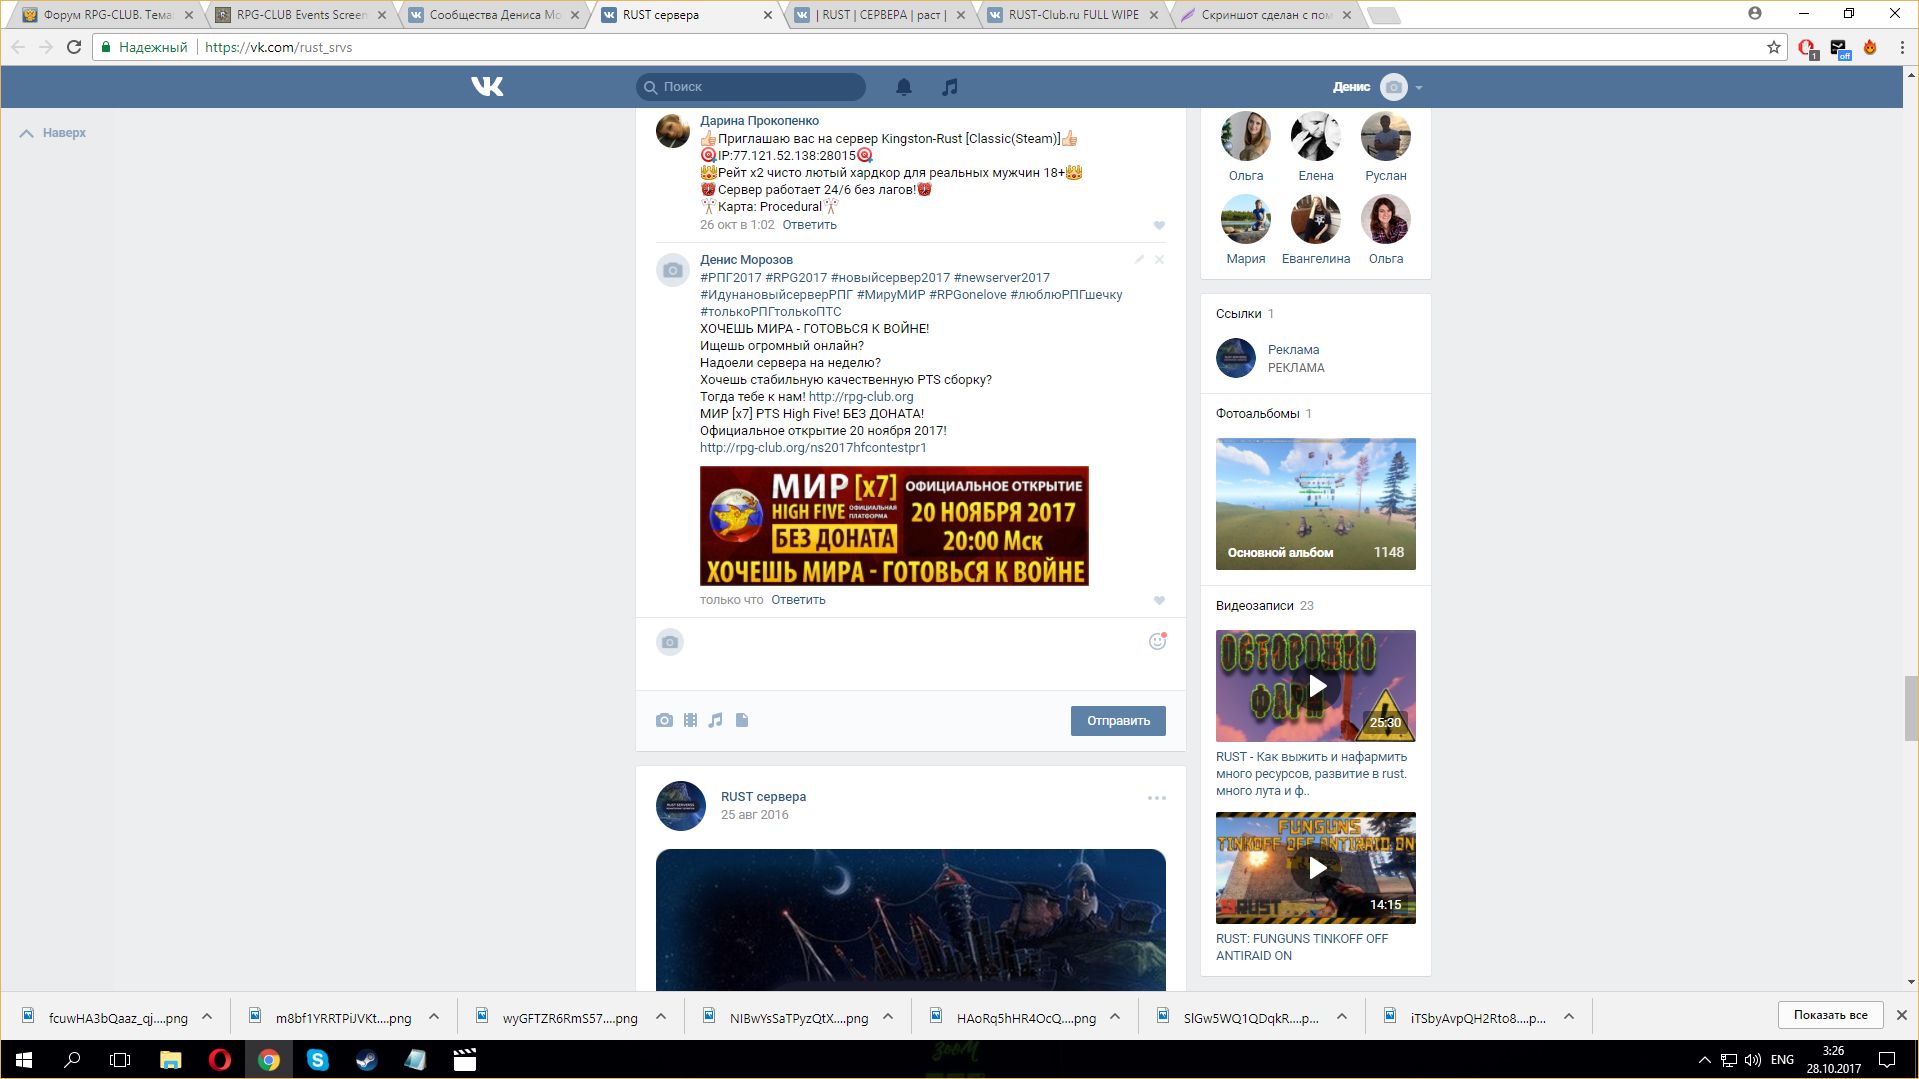
Task: Open Skype from the taskbar
Action: 317,1060
